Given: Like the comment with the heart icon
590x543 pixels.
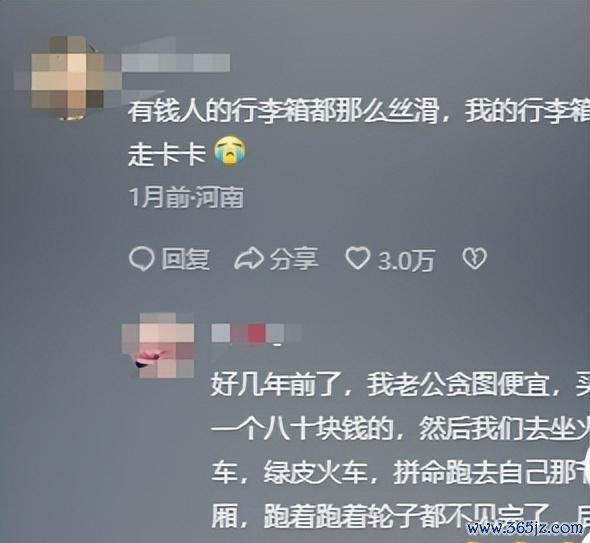Looking at the screenshot, I should tap(358, 259).
